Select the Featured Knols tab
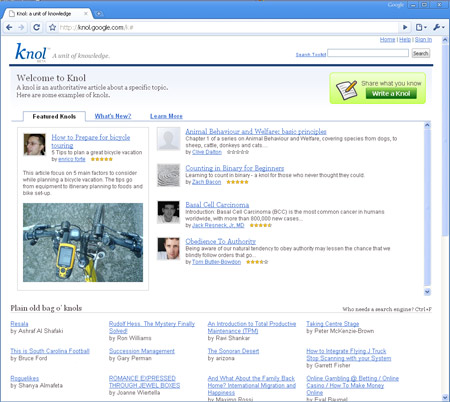The width and height of the screenshot is (450, 402). (54, 116)
